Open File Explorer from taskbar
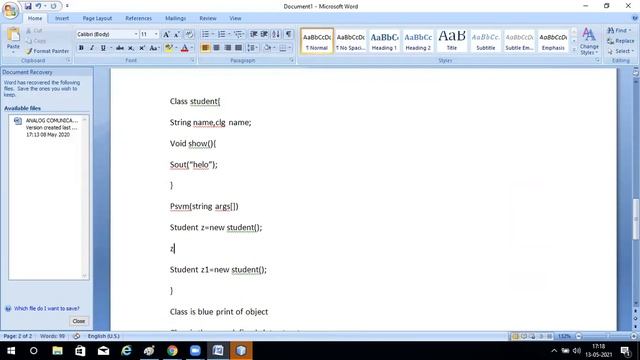This screenshot has width=640, height=360. tap(57, 351)
